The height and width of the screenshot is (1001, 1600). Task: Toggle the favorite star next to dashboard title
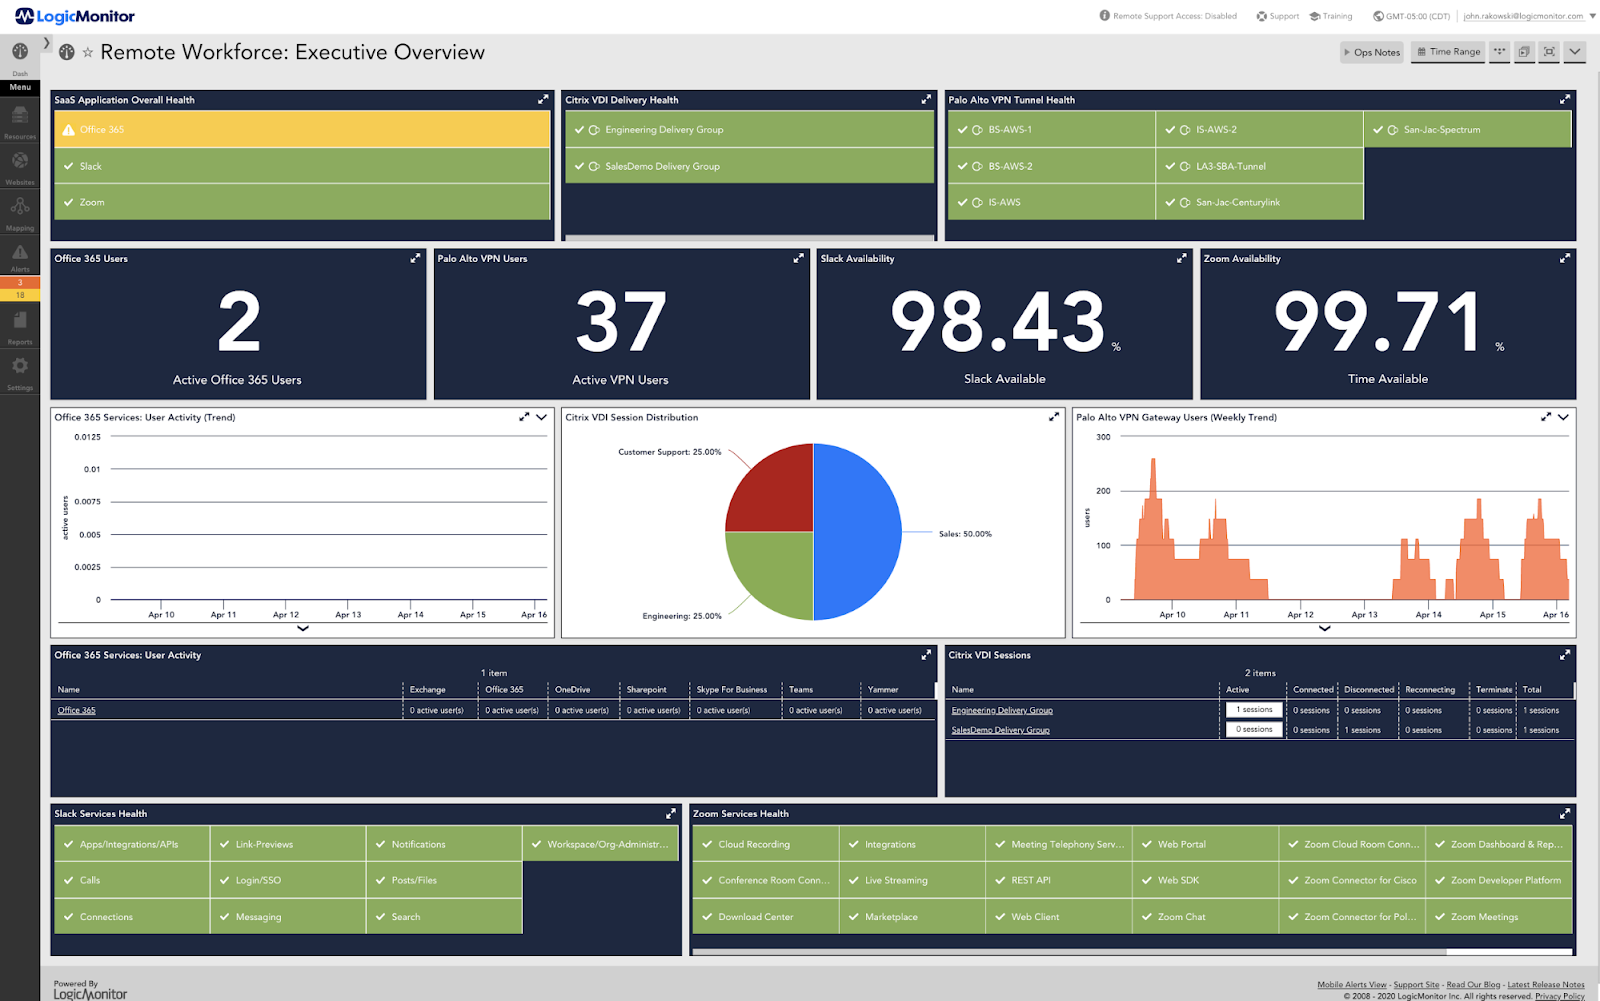89,52
